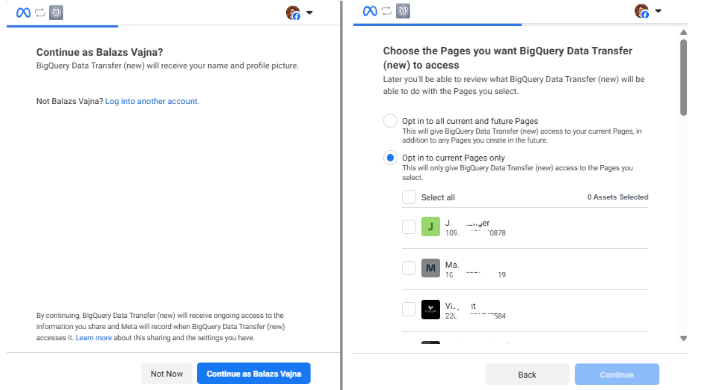The image size is (701, 390).
Task: Click the scrollbar down arrow
Action: click(684, 339)
